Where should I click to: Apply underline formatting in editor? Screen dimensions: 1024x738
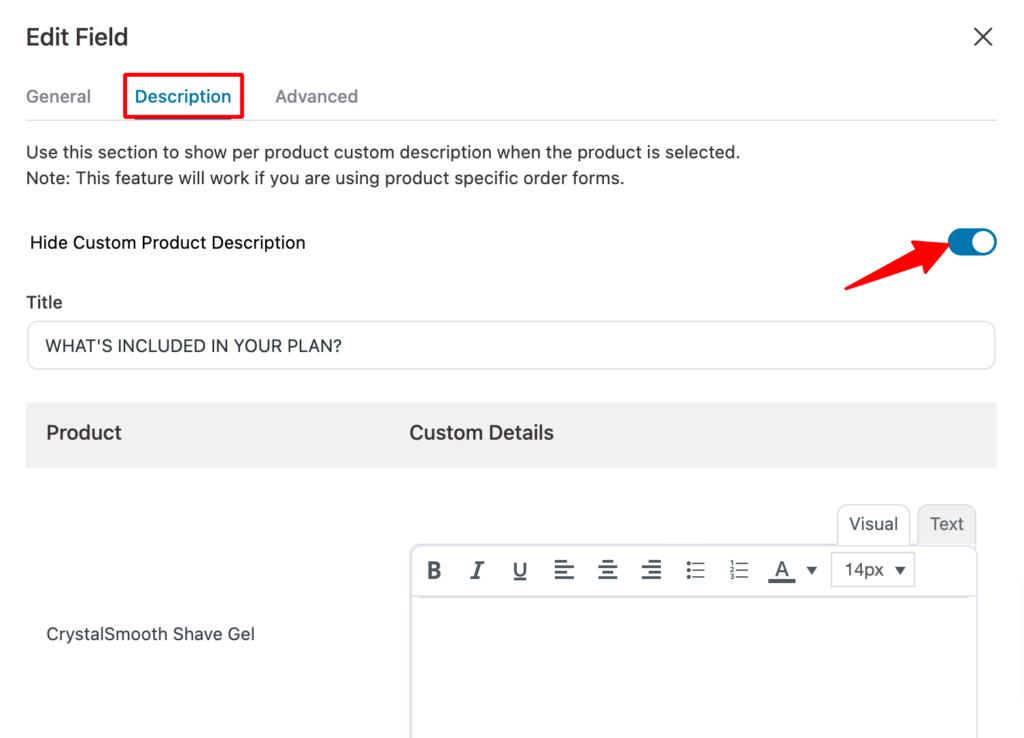(x=520, y=570)
